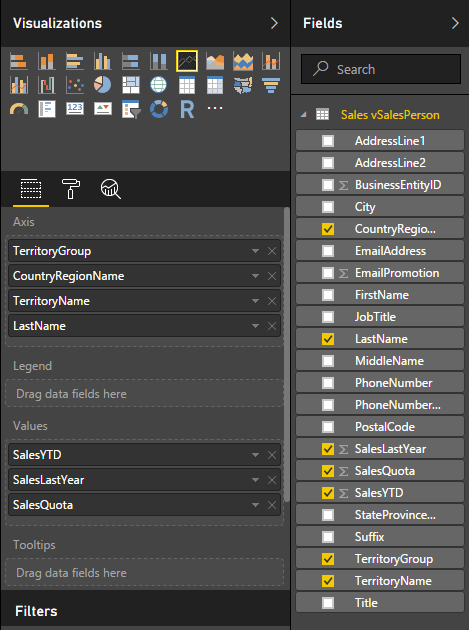Check the City field checkbox

click(x=328, y=207)
